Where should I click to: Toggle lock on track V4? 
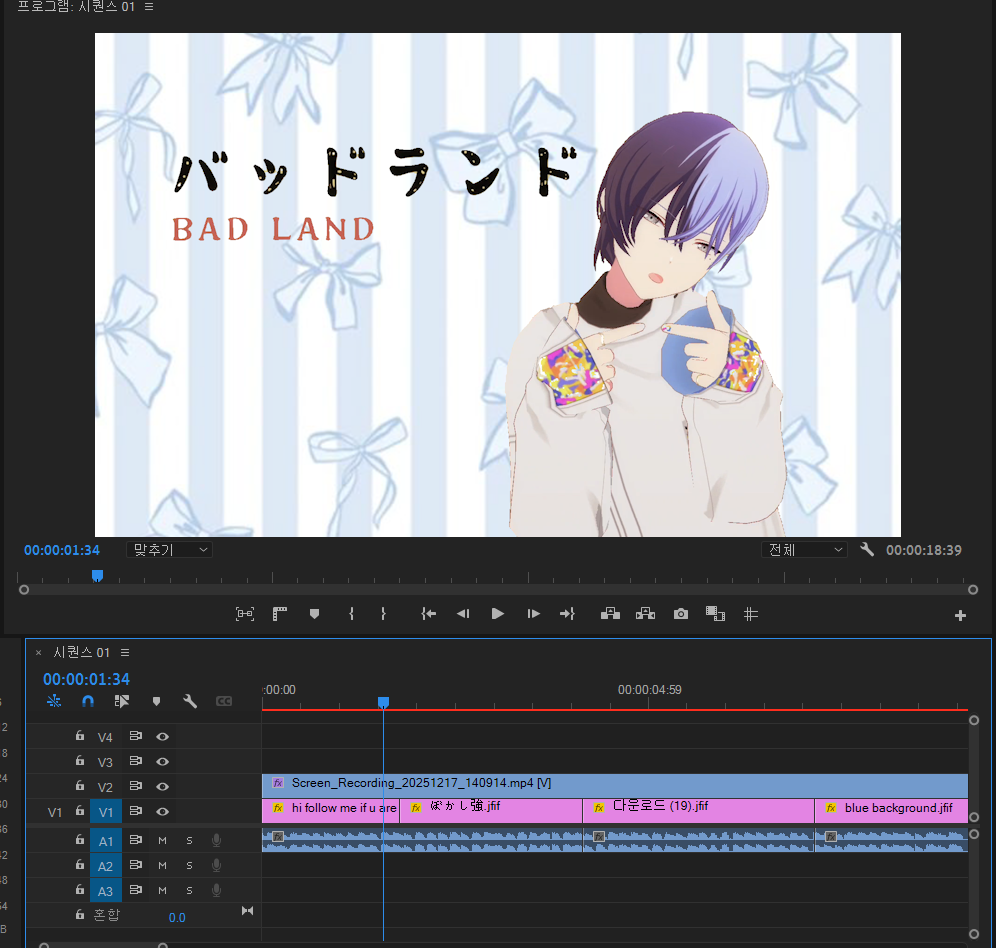point(80,736)
